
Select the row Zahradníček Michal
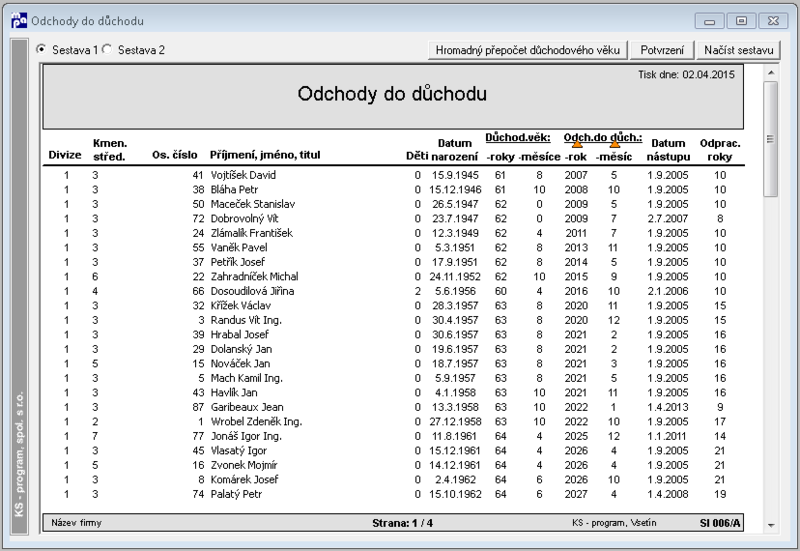click(393, 277)
